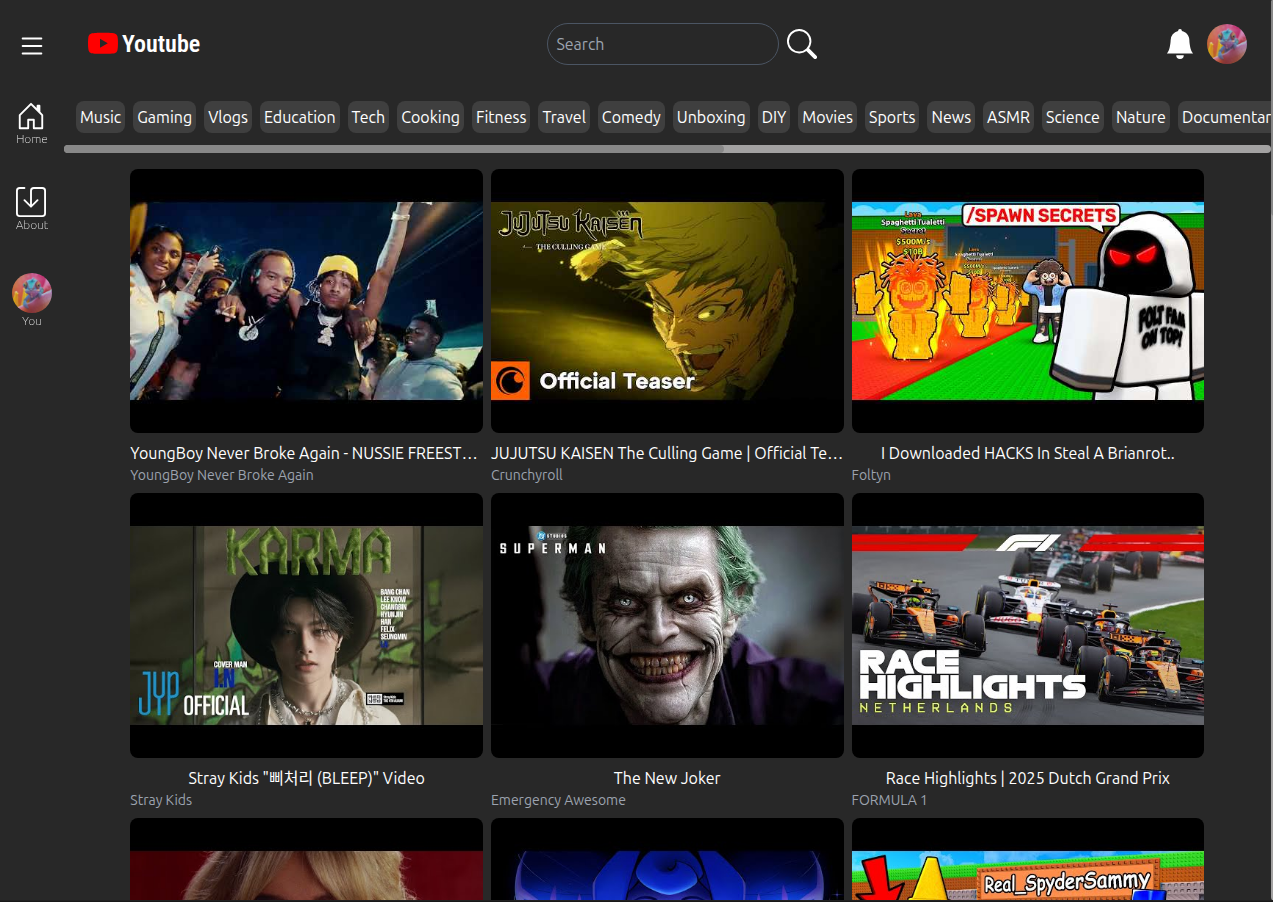Select the Vlogs category chip
This screenshot has height=902, width=1273.
(228, 117)
